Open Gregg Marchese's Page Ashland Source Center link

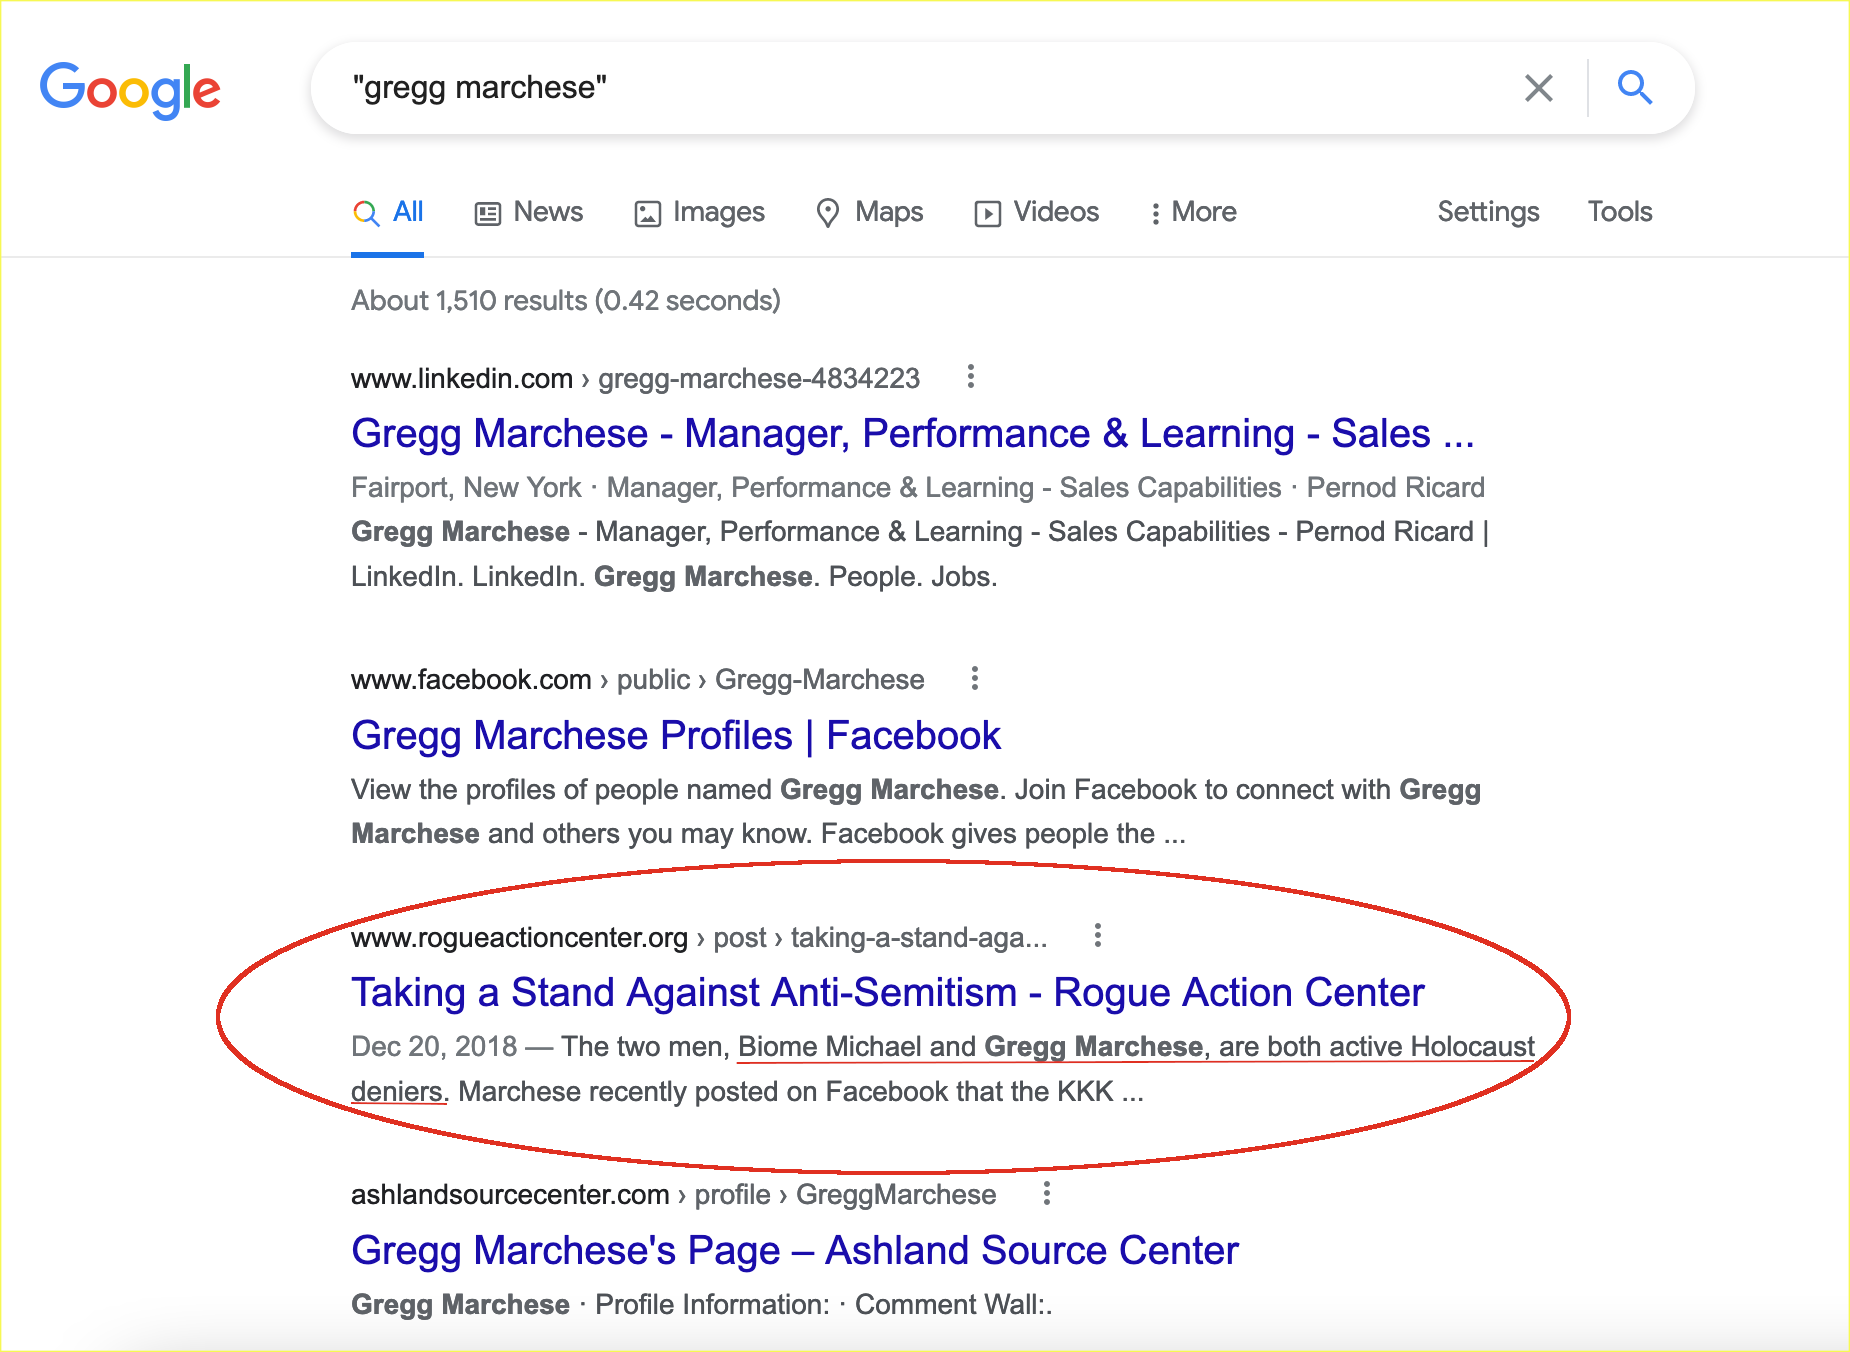[x=795, y=1250]
